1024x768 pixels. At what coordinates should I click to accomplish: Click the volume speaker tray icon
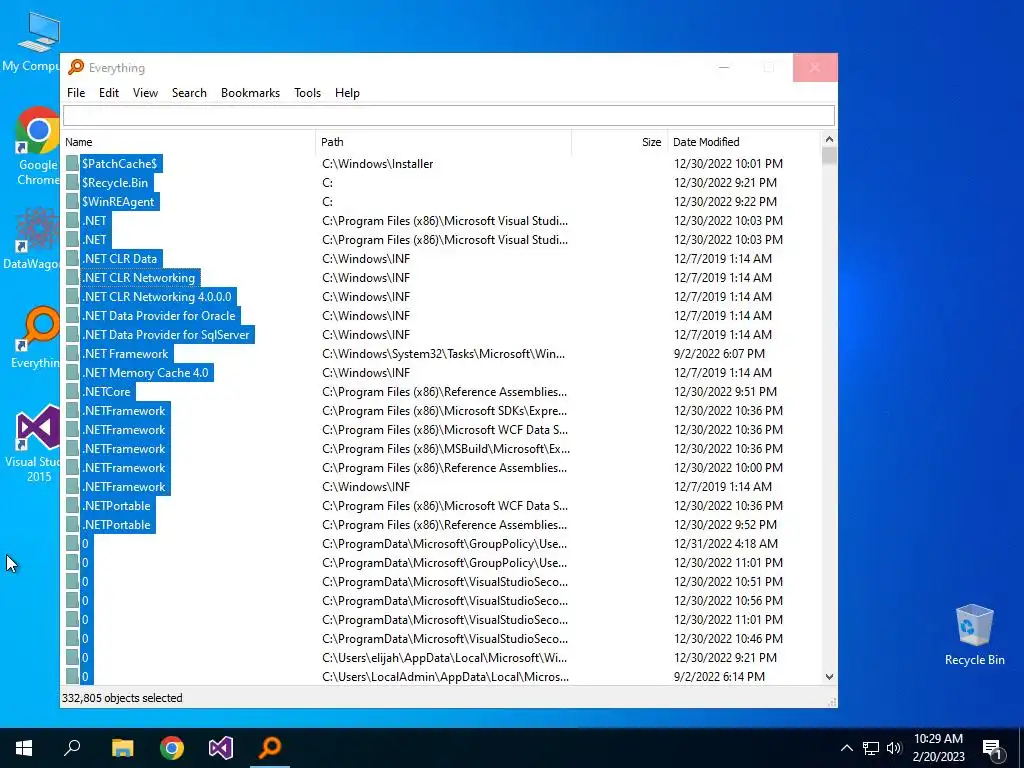point(894,748)
